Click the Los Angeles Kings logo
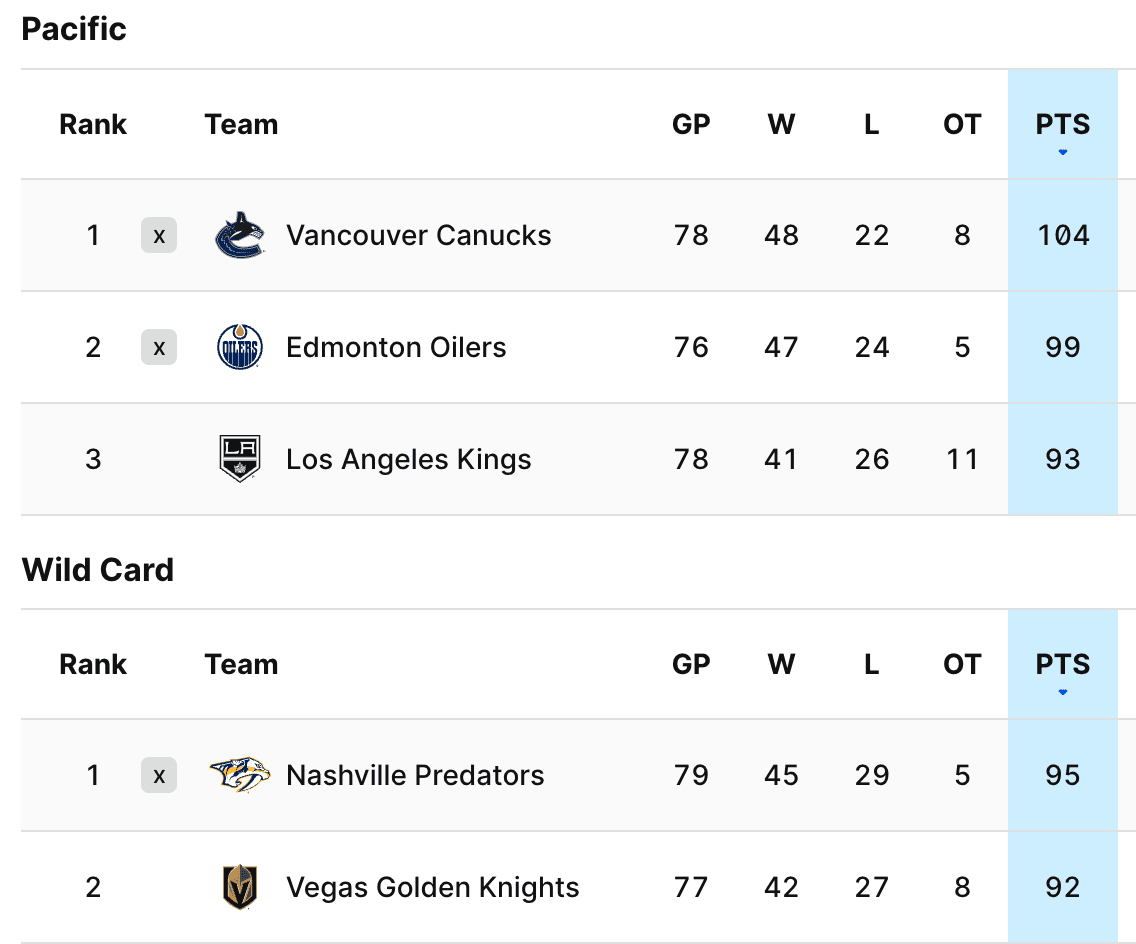Viewport: 1136px width, 944px height. 240,460
